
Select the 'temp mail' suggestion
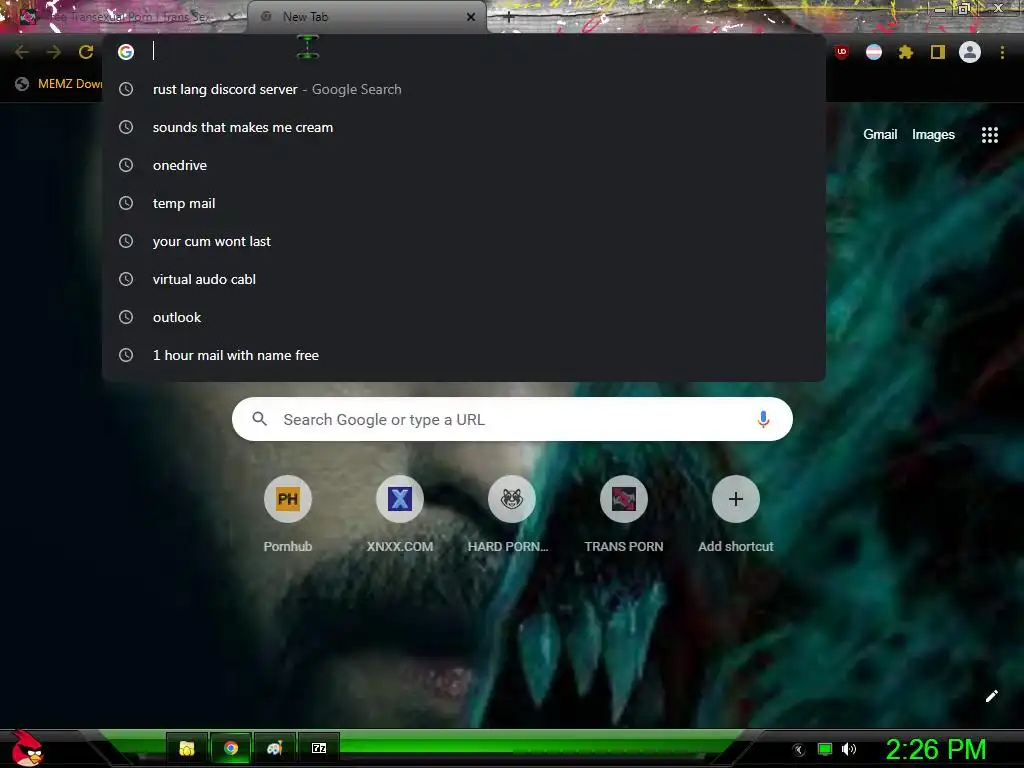464,203
